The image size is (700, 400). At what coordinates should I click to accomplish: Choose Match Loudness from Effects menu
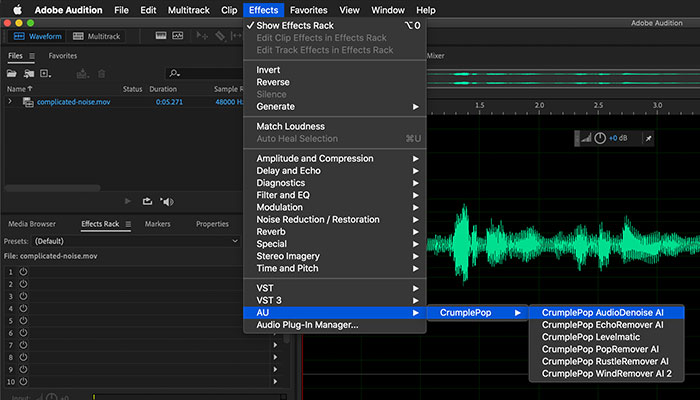[x=334, y=126]
